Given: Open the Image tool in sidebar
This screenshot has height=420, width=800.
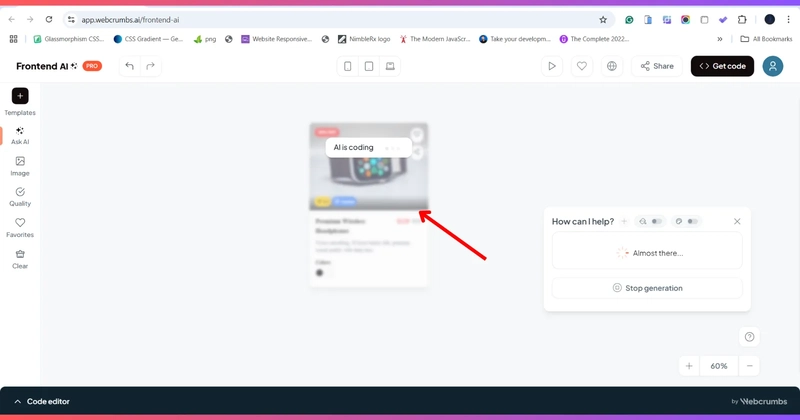Looking at the screenshot, I should coord(20,166).
